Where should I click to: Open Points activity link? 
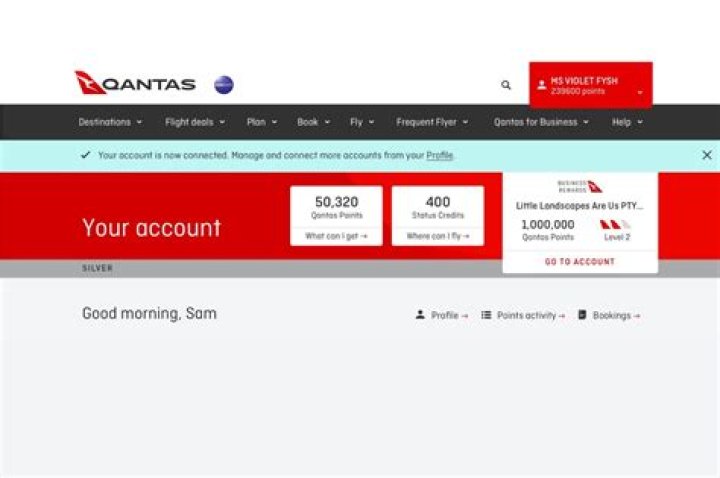click(x=523, y=315)
